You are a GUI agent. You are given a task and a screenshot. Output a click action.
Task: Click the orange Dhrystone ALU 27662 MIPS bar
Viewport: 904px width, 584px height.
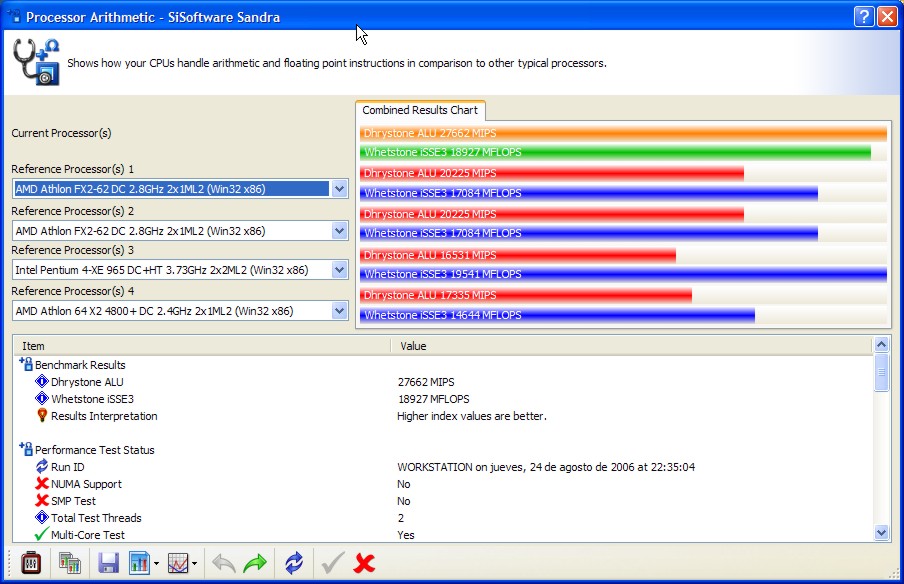point(623,133)
